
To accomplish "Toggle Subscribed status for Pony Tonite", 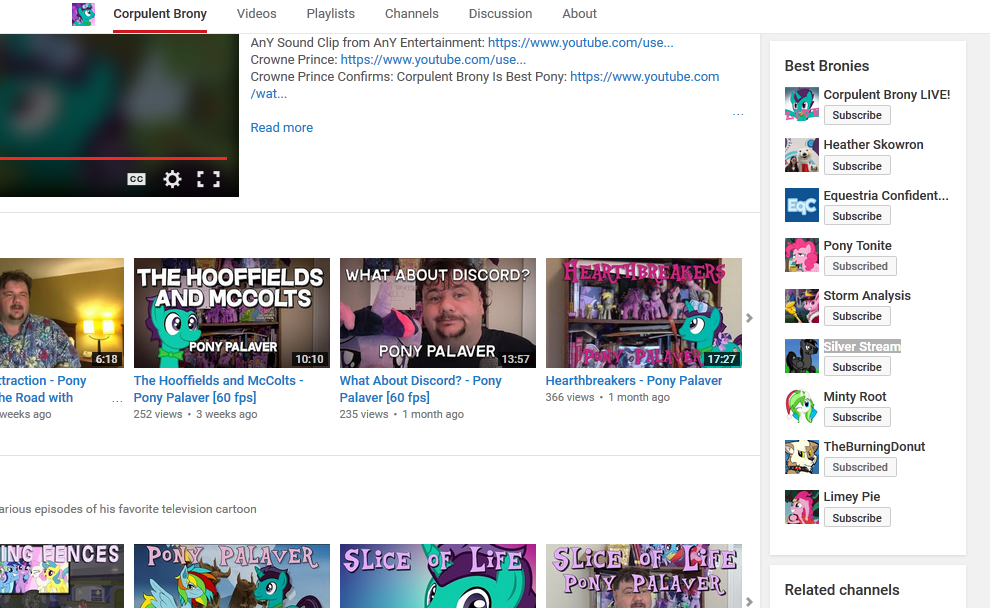I will [860, 266].
